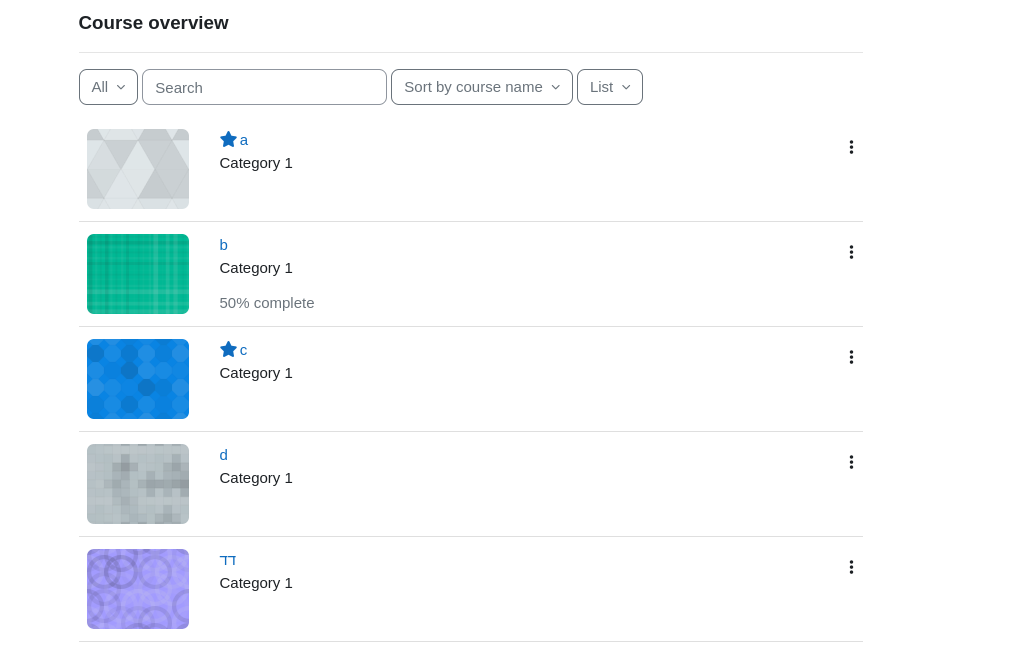
Task: Click the Course overview heading
Action: click(153, 23)
